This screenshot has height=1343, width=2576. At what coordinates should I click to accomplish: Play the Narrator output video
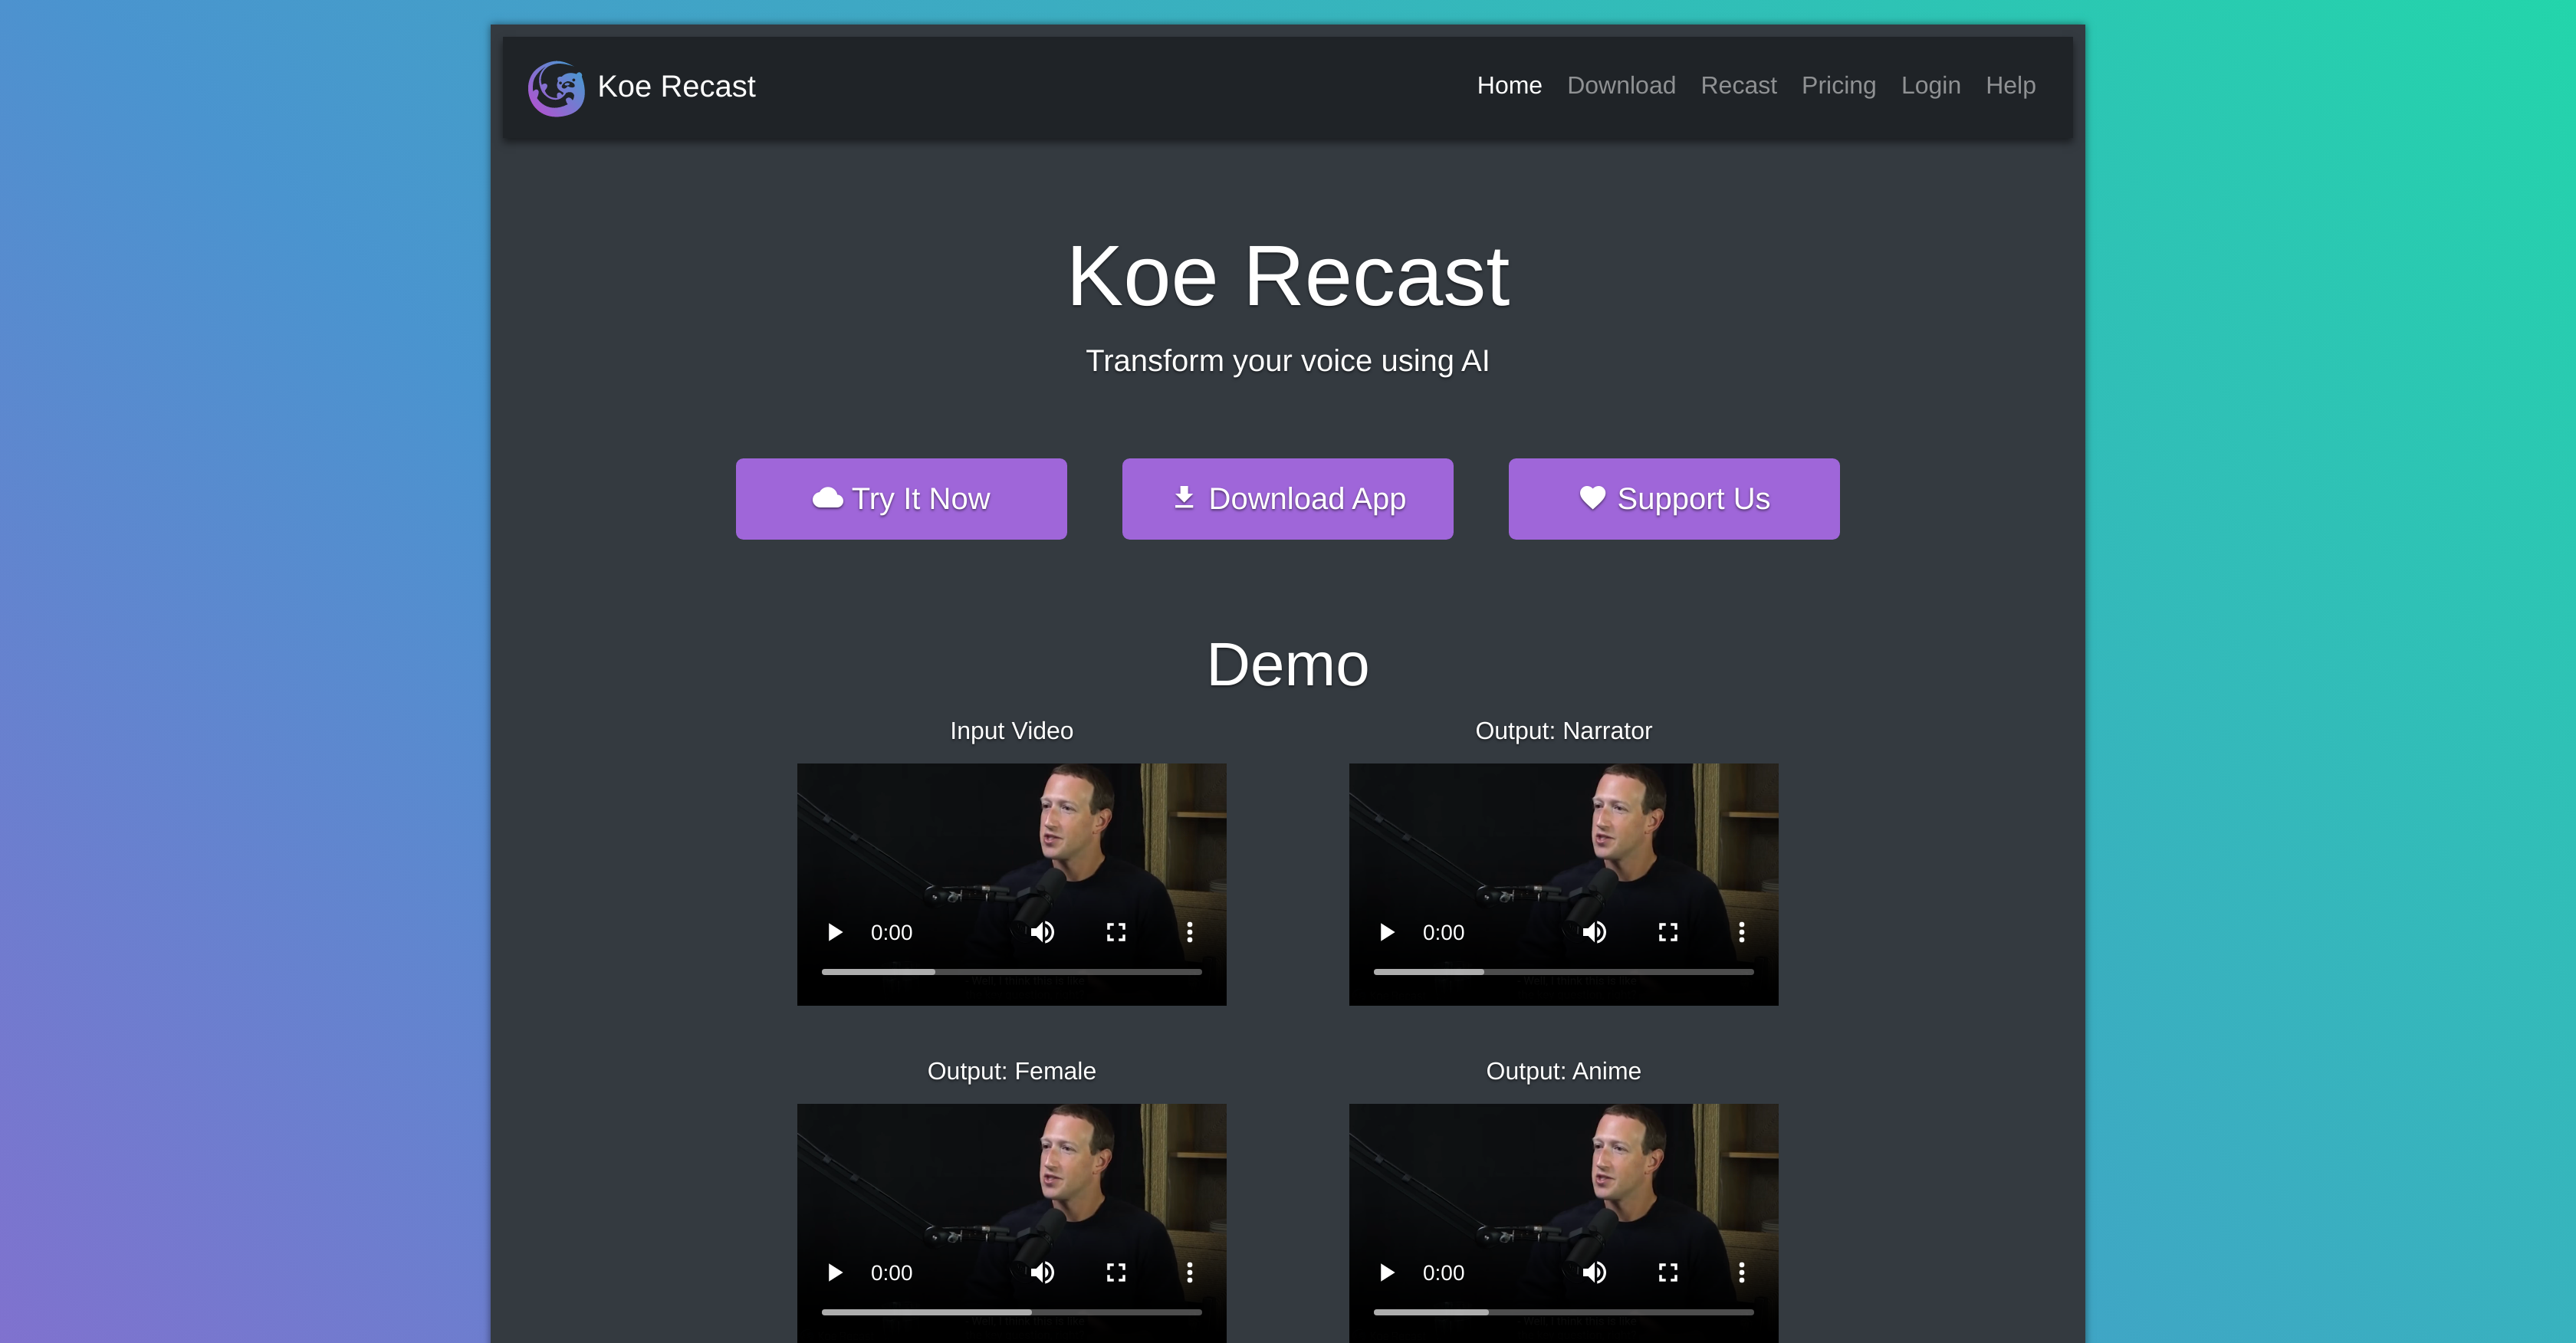coord(1386,931)
